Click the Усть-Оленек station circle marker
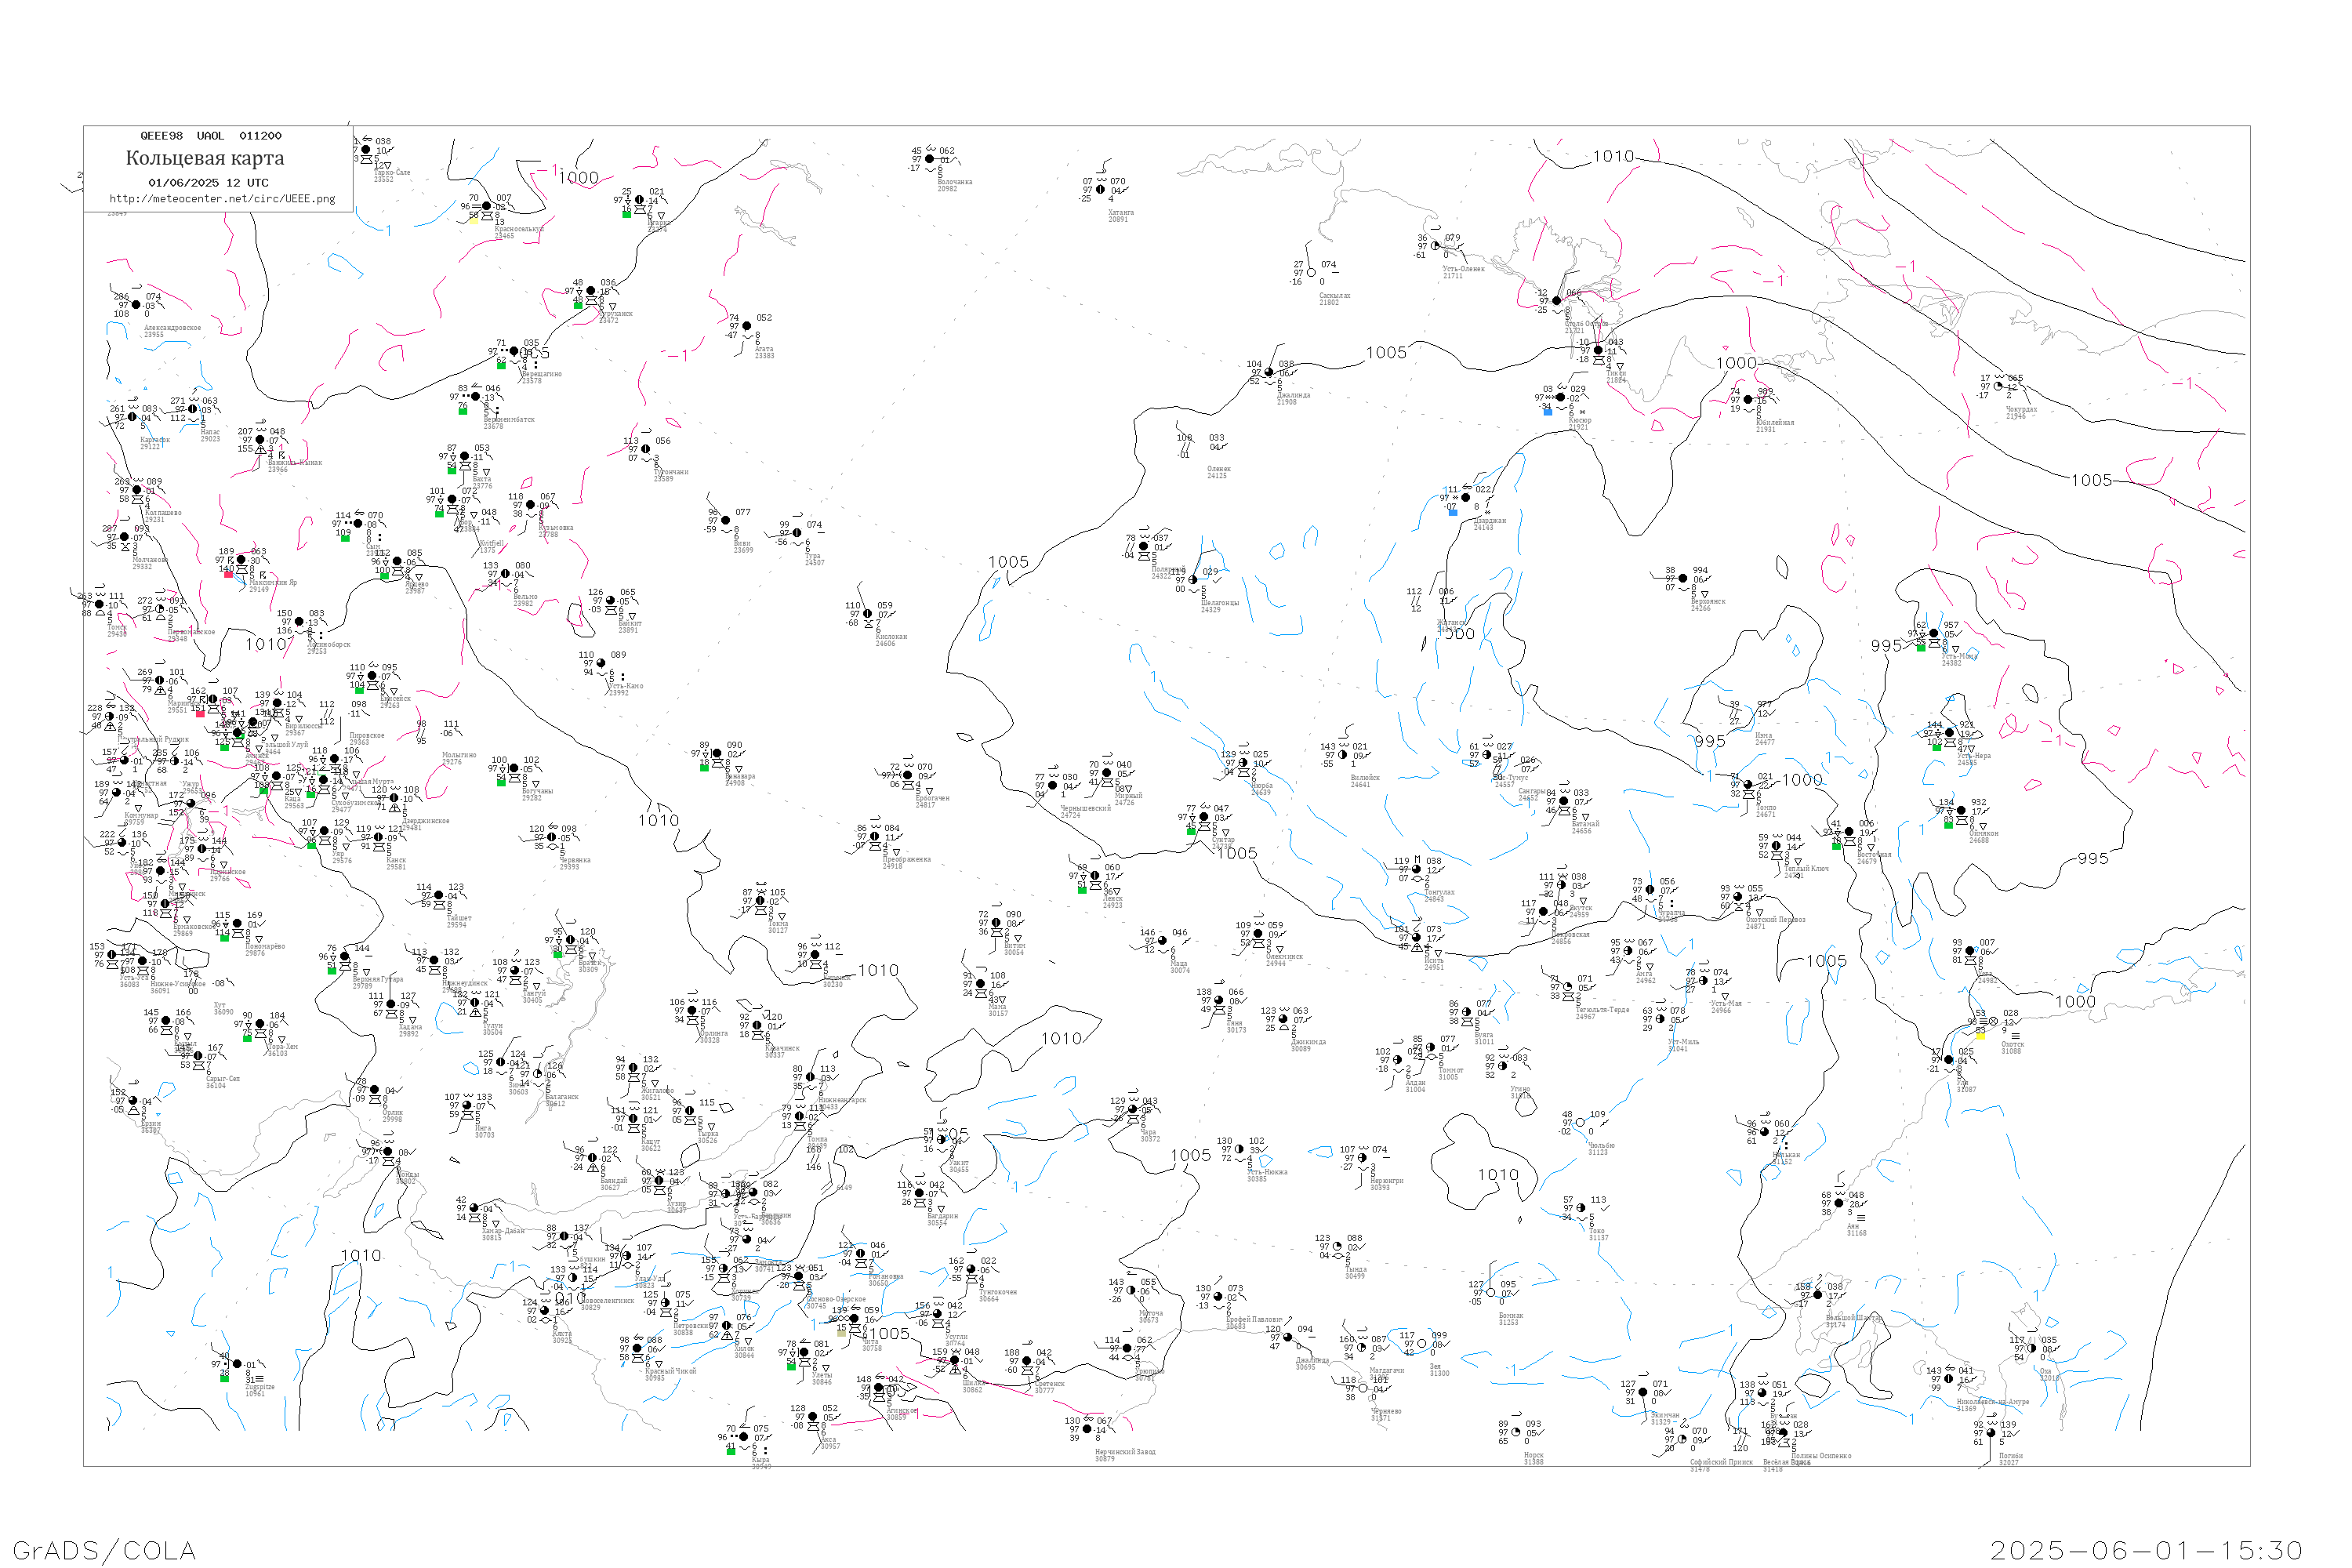The height and width of the screenshot is (1568, 2352). [1435, 246]
